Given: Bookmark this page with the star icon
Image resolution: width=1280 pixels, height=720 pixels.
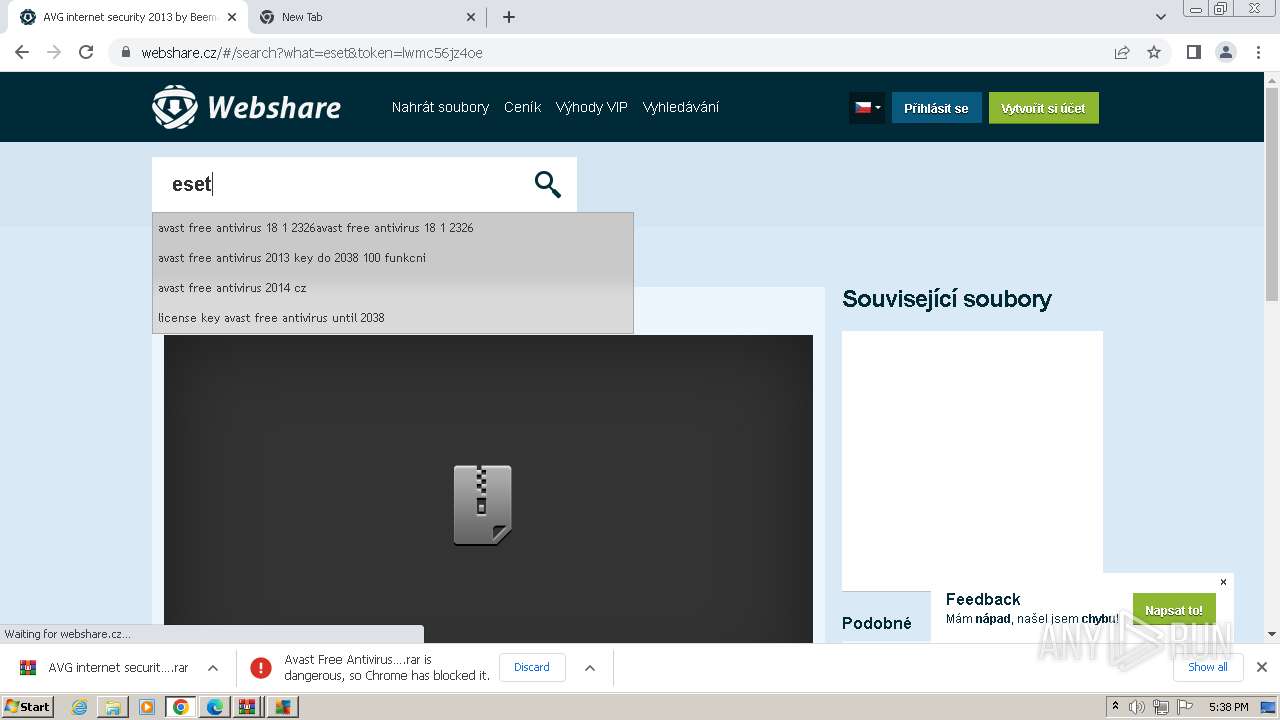Looking at the screenshot, I should pos(1154,52).
